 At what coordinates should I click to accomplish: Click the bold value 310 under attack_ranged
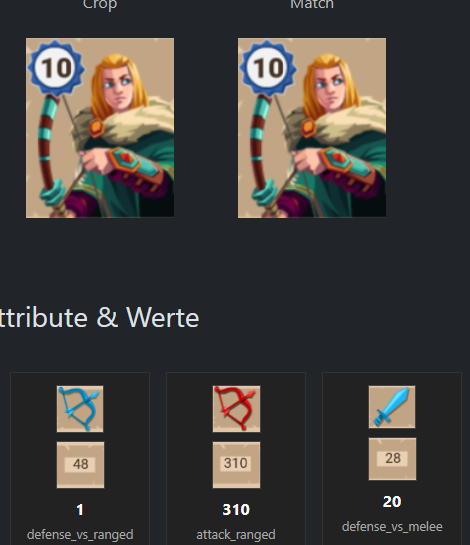click(x=236, y=510)
